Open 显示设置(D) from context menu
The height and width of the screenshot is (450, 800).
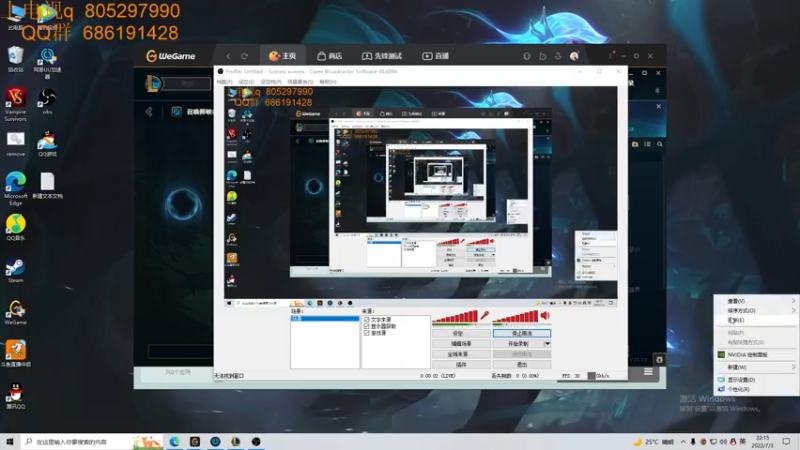pyautogui.click(x=756, y=380)
